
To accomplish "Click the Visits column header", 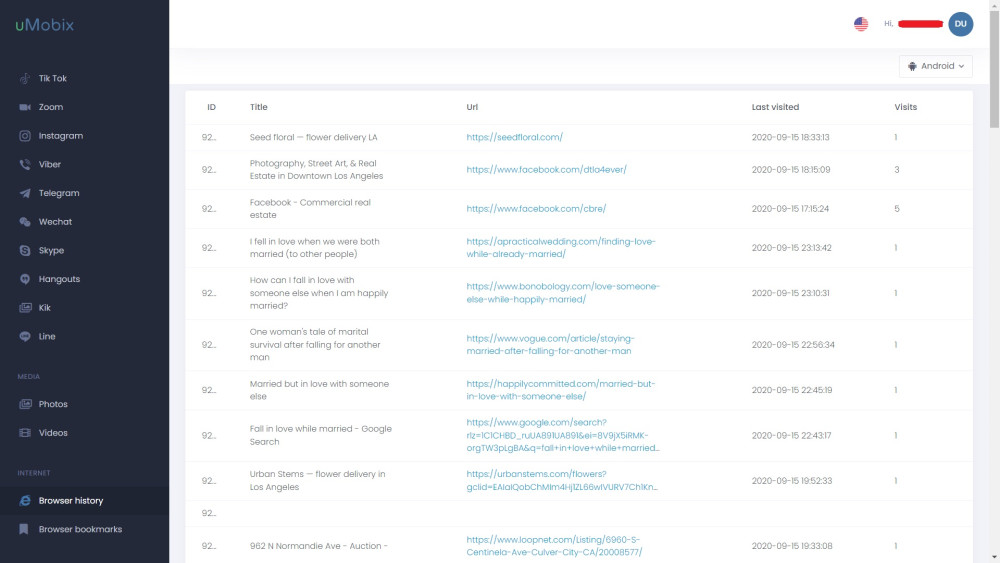I will 905,107.
